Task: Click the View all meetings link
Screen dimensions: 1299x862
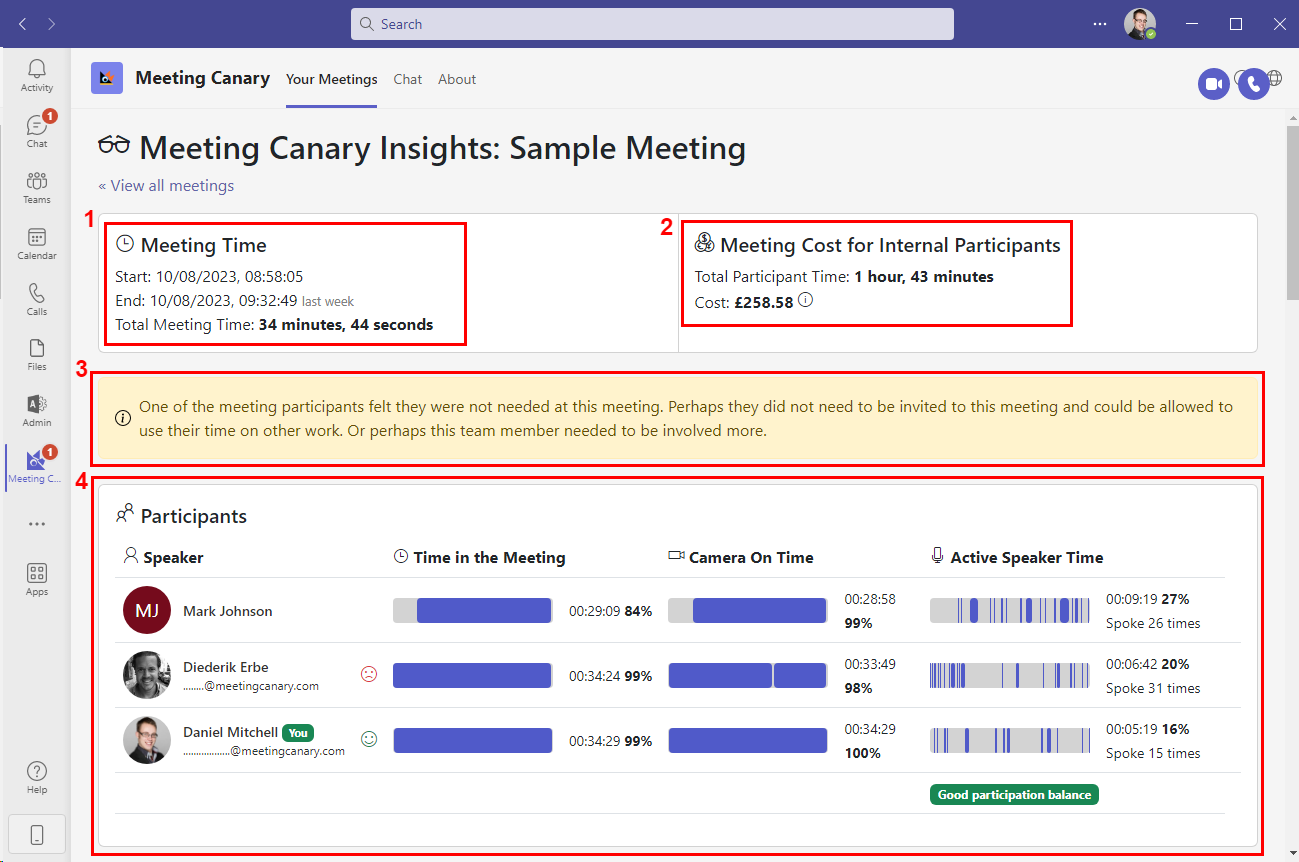Action: (x=166, y=186)
